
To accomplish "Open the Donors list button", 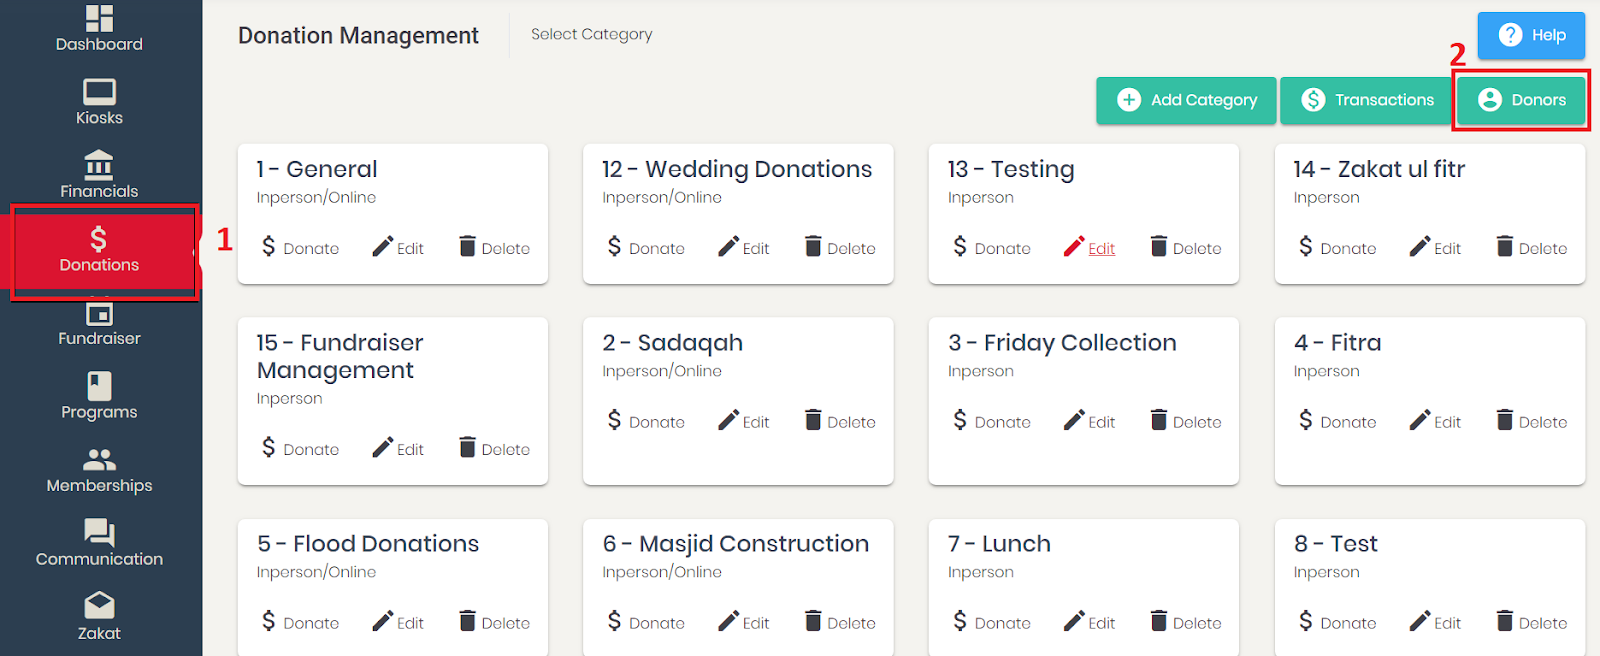I will [1521, 100].
